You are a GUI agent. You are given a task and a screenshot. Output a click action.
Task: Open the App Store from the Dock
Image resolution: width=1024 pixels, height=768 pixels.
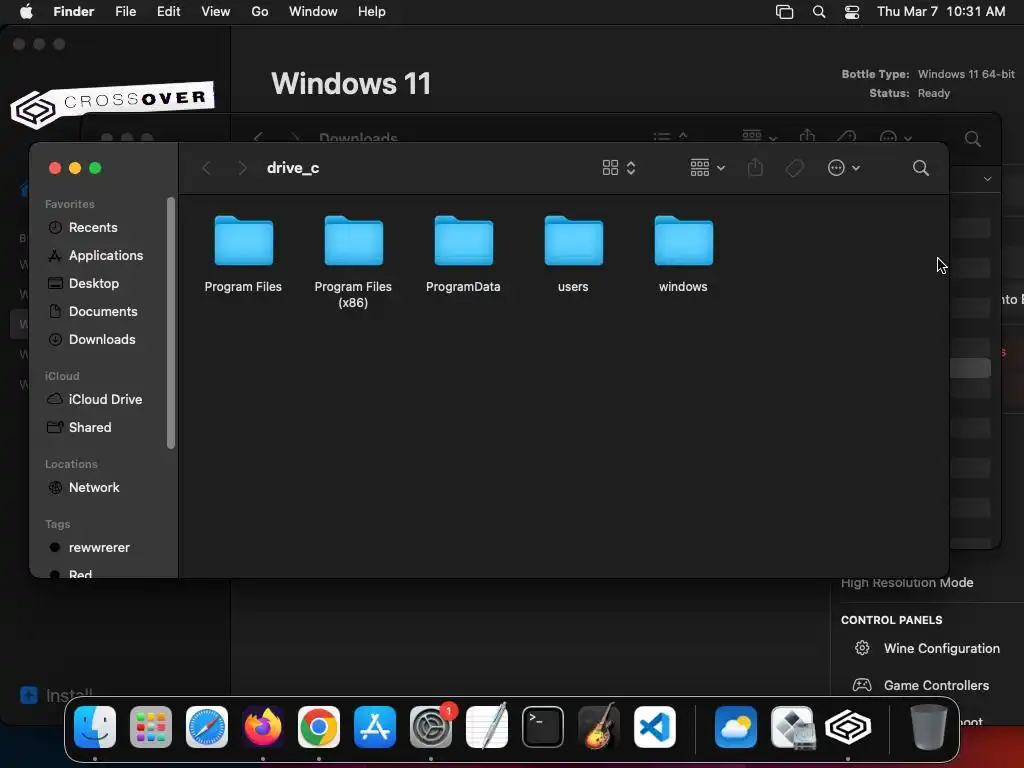pos(375,727)
